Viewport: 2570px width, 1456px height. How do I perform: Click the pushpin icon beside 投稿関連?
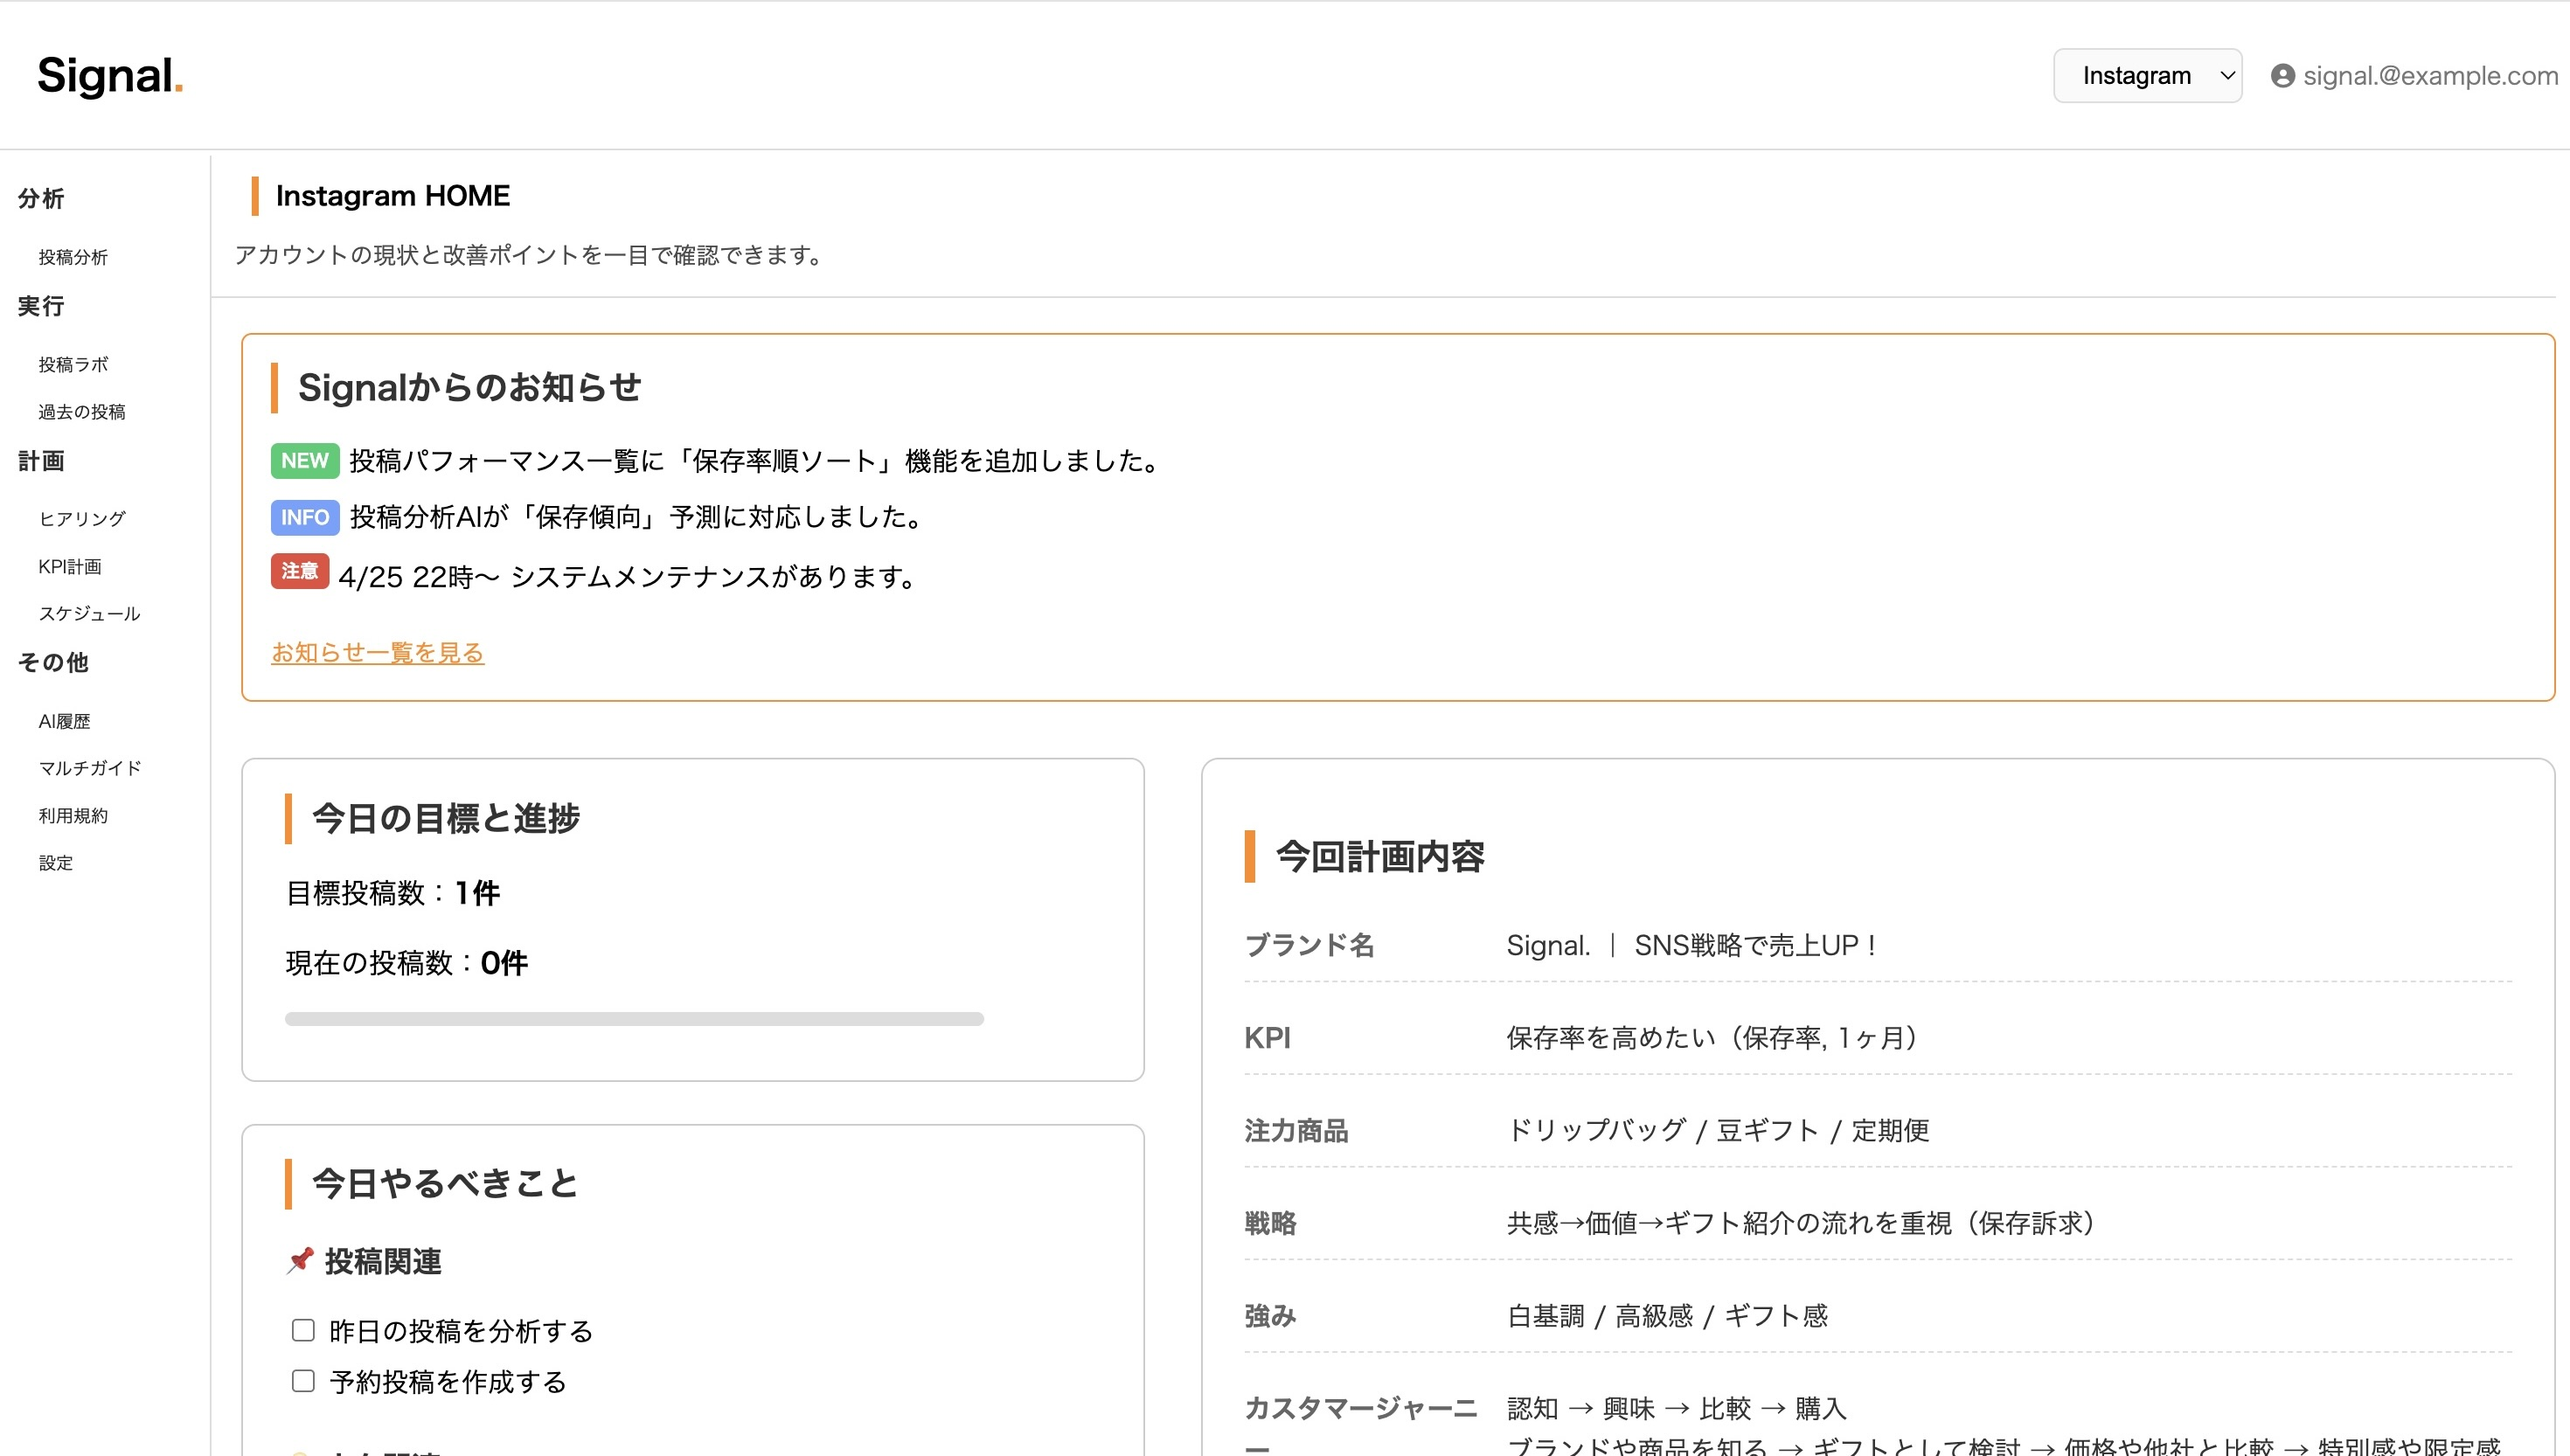point(300,1260)
